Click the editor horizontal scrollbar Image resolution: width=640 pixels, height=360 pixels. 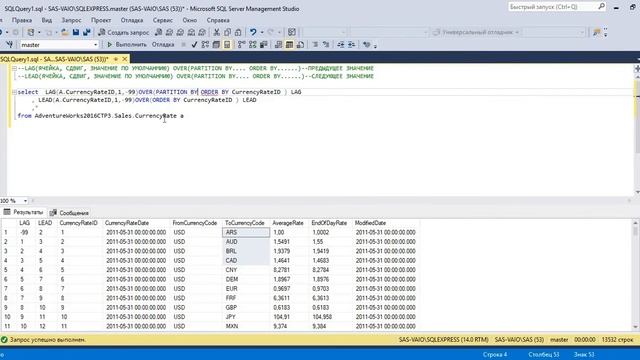click(x=331, y=201)
